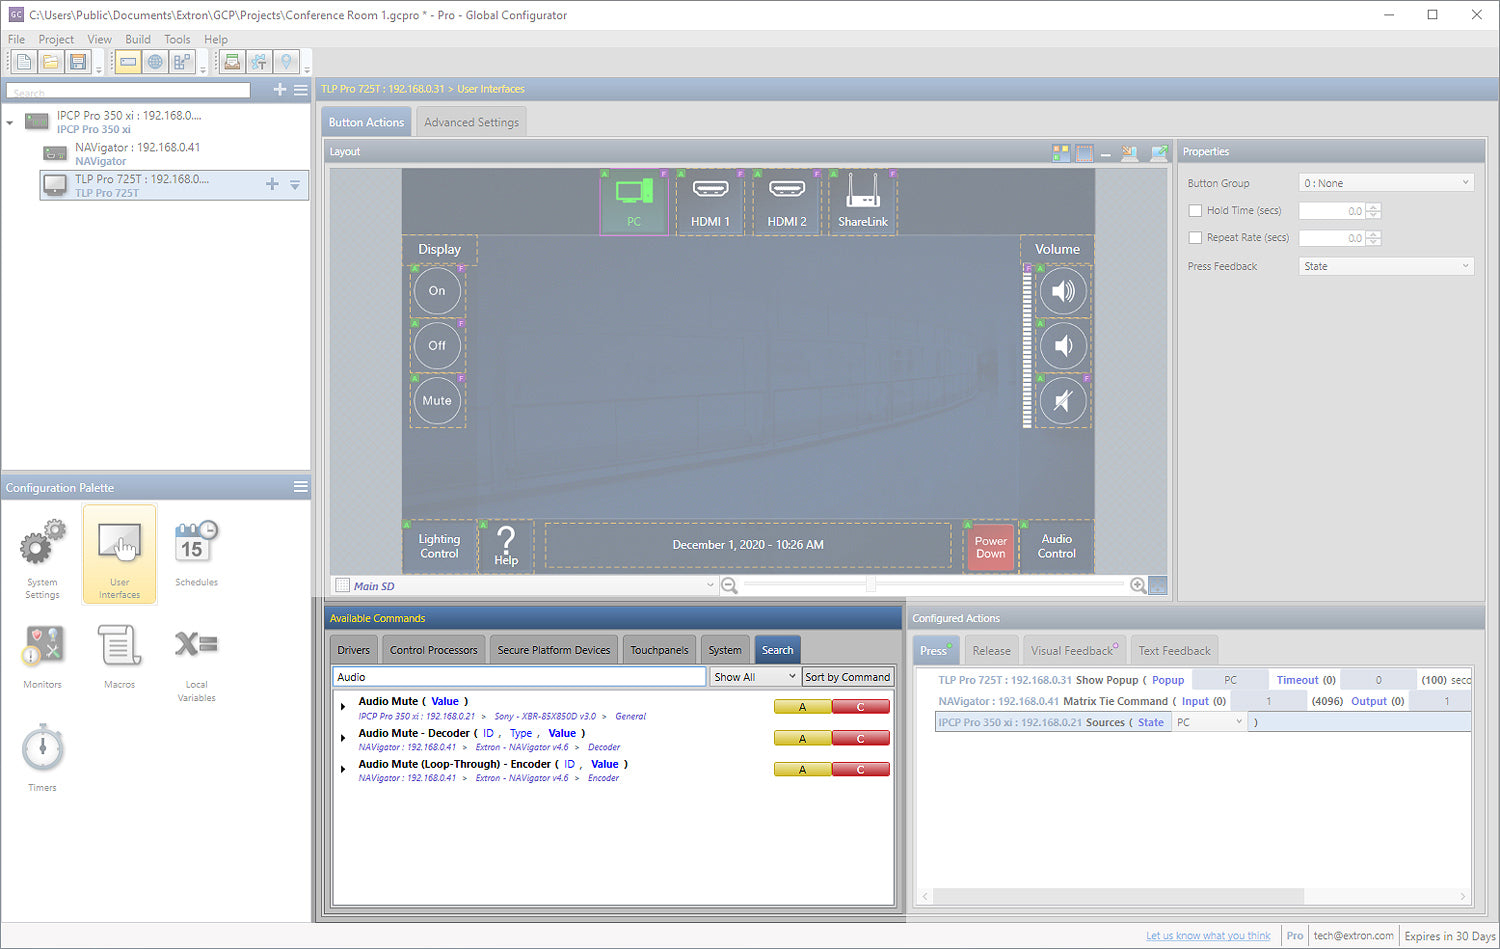The height and width of the screenshot is (949, 1500).
Task: Click the Lighting Control button in layout
Action: pyautogui.click(x=439, y=546)
